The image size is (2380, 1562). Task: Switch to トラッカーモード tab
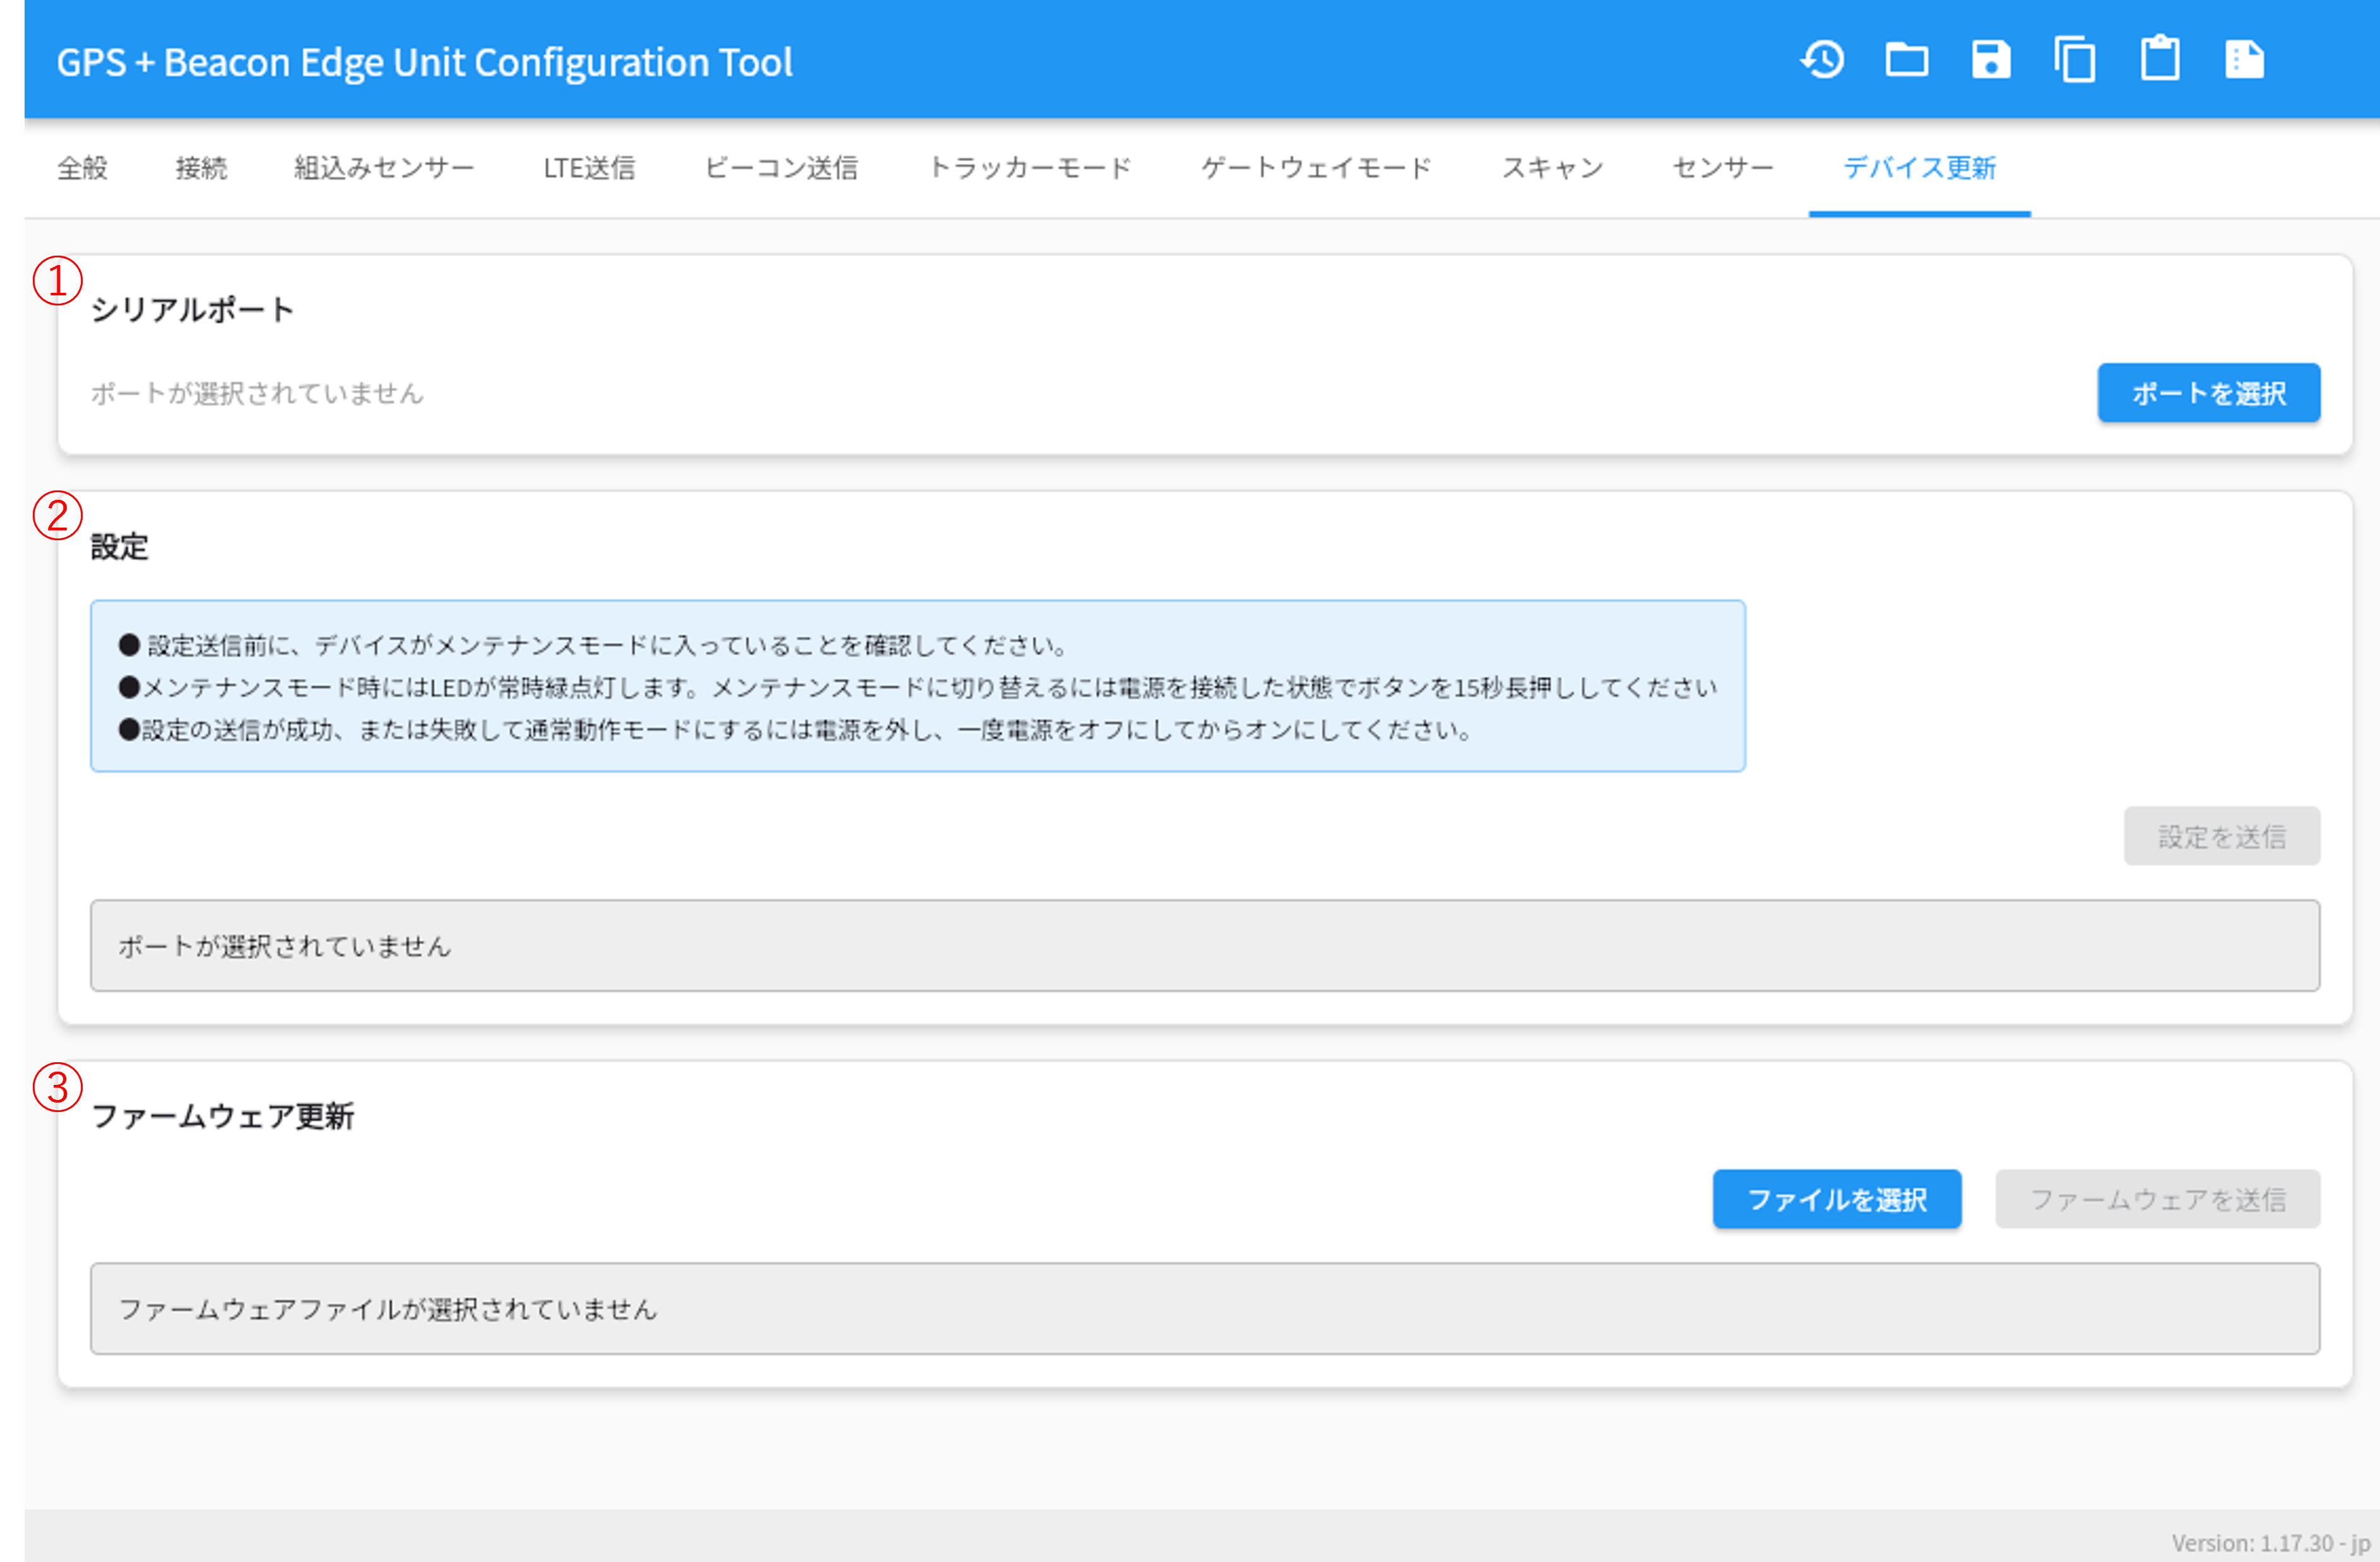point(1030,168)
